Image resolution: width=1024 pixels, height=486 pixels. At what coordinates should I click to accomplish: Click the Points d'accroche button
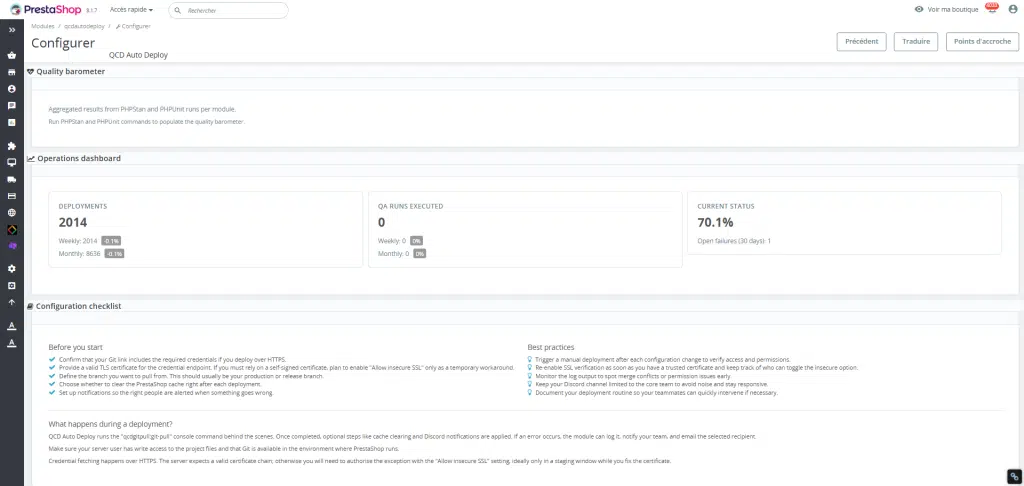(x=982, y=41)
